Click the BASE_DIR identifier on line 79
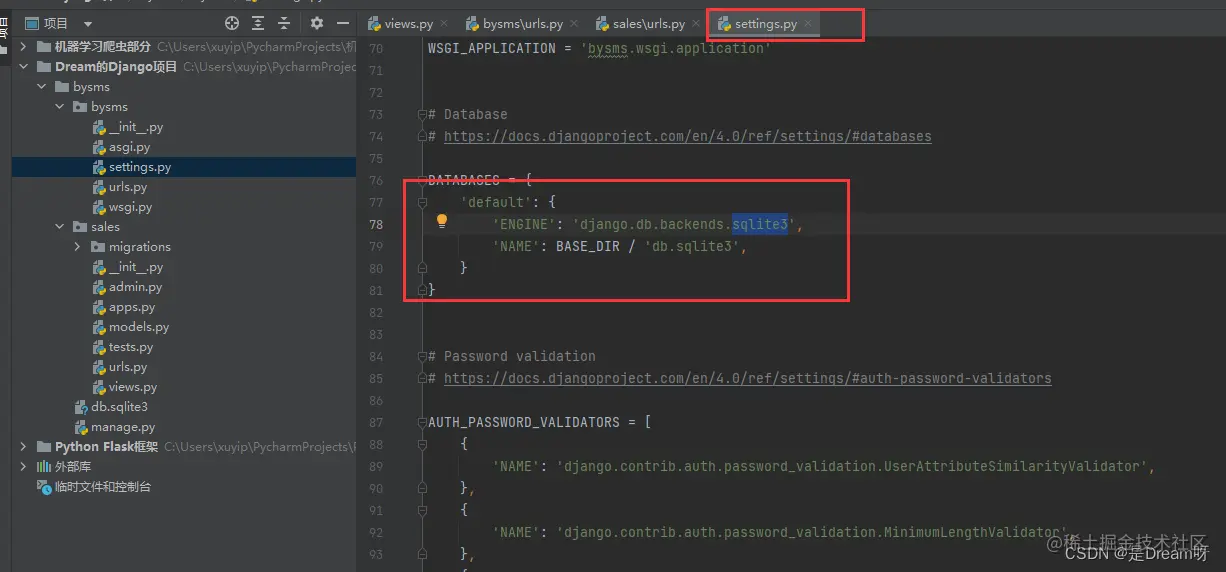 tap(587, 246)
